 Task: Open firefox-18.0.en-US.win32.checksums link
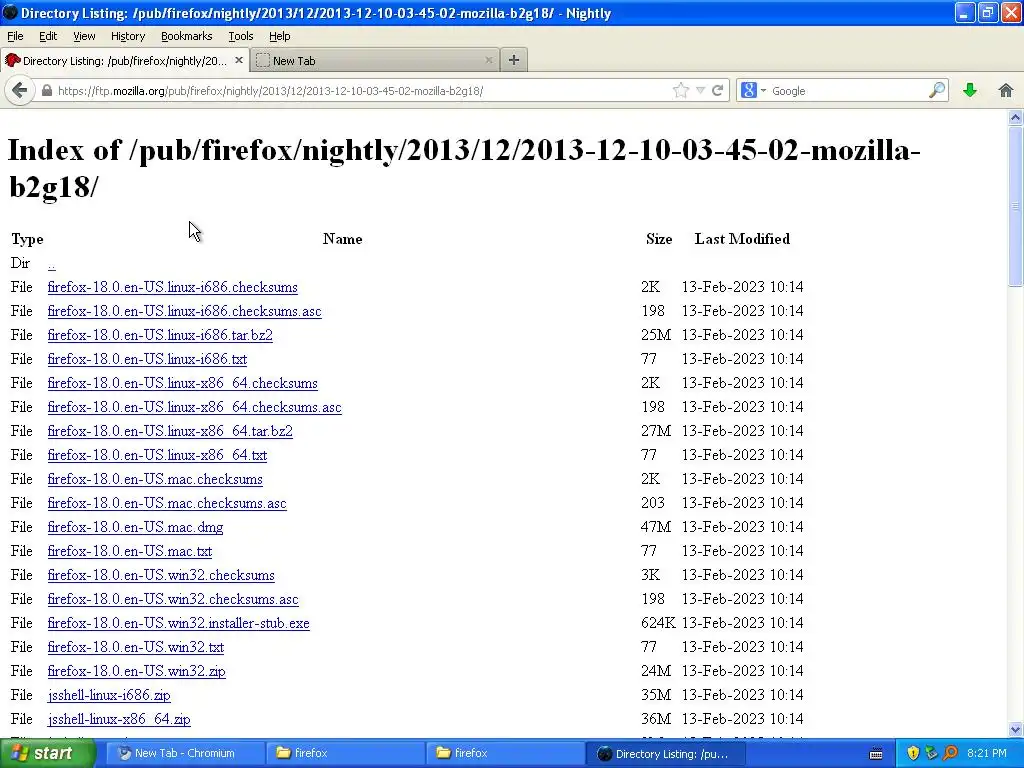point(161,575)
